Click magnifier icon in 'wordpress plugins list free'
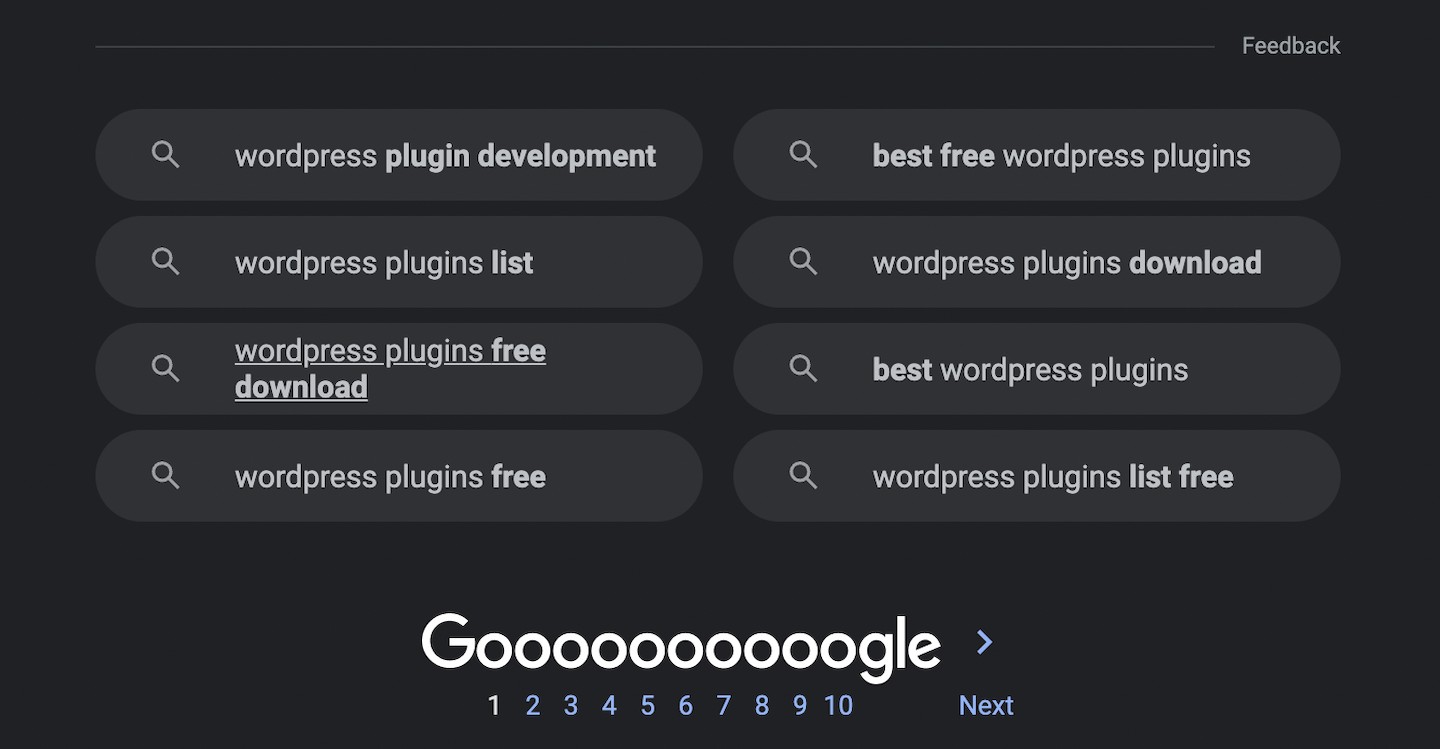This screenshot has height=749, width=1440. pos(803,476)
